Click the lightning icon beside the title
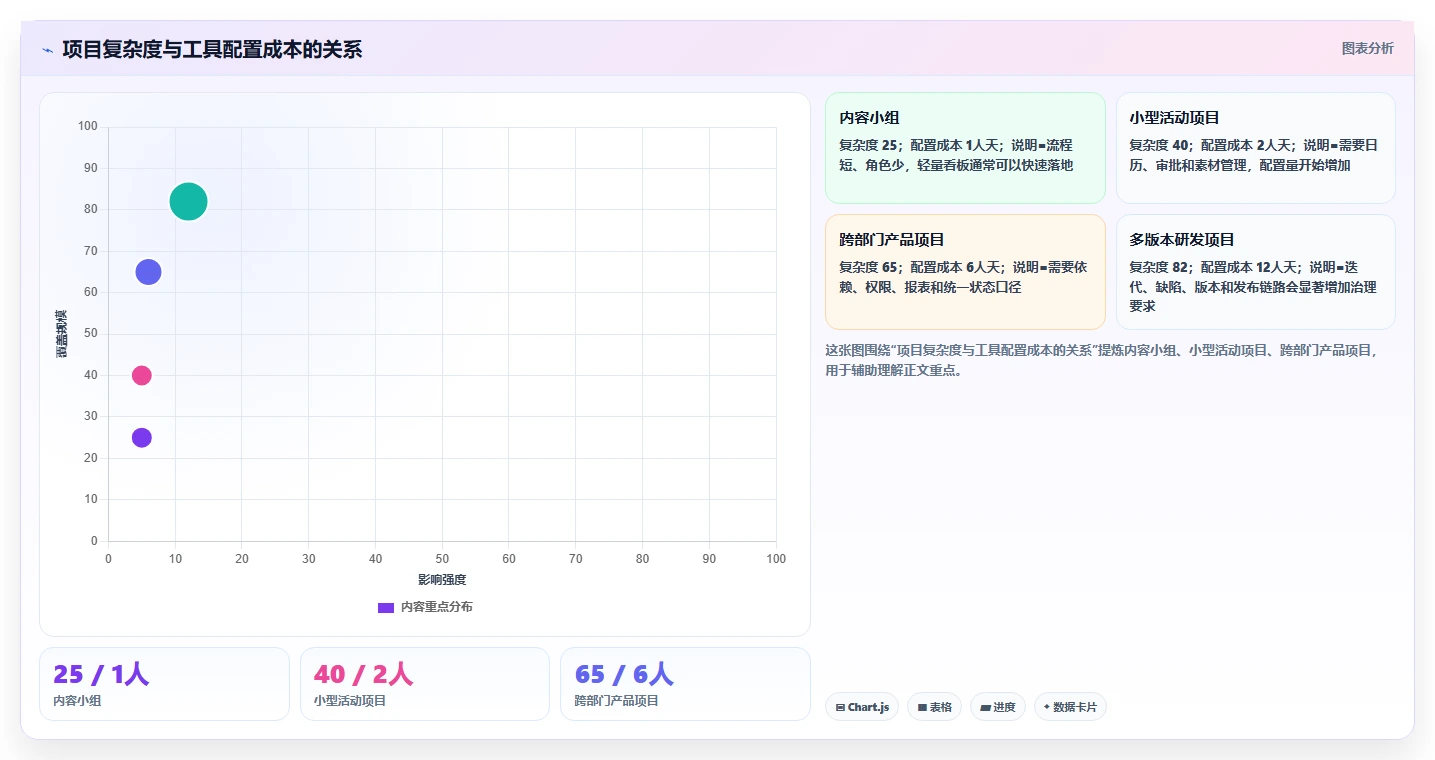Screen dimensions: 1435x760 (47, 49)
